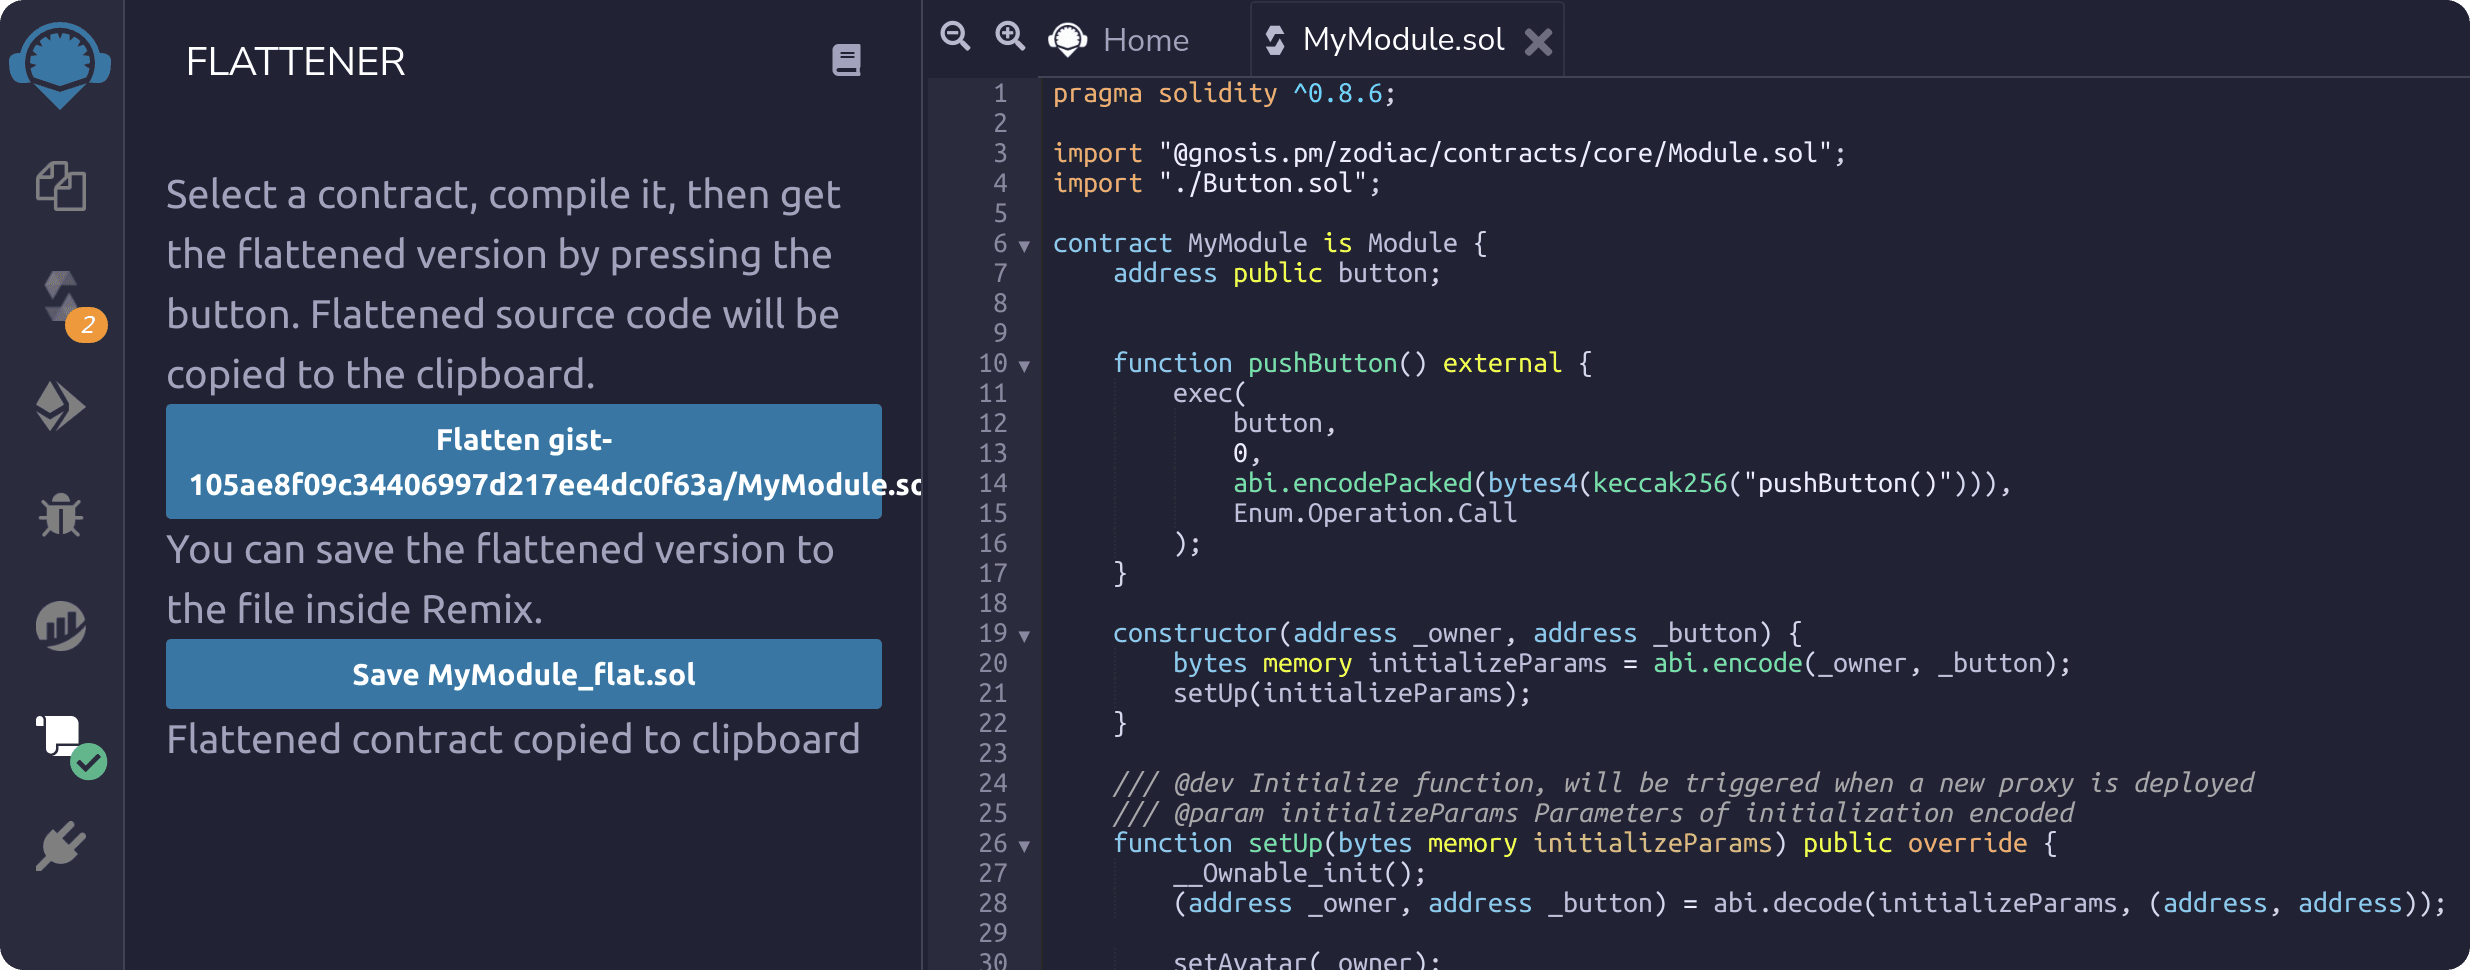
Task: Click the abi.encodePacked code line
Action: (x=1622, y=483)
